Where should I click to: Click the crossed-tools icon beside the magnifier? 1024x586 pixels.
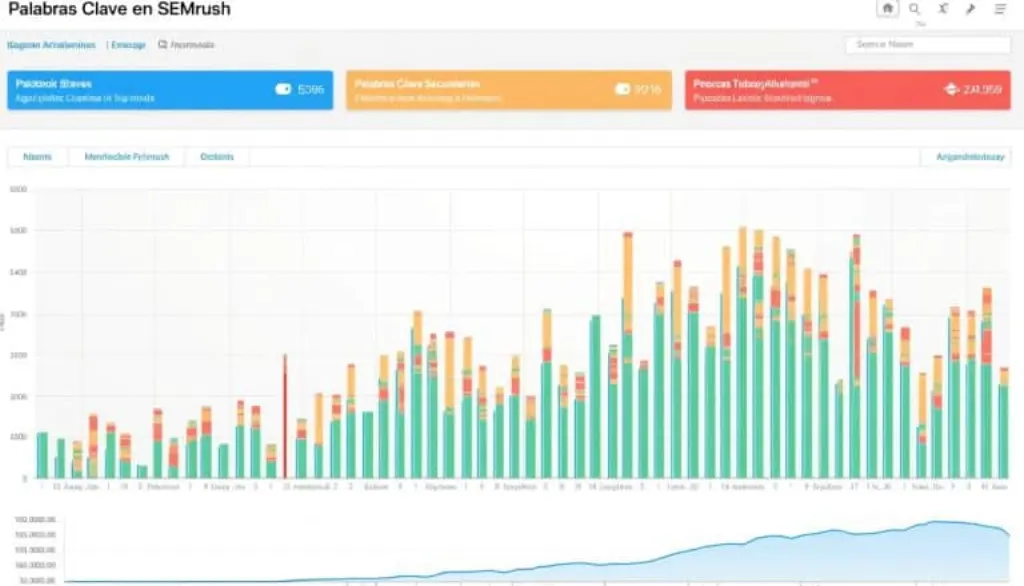[943, 8]
